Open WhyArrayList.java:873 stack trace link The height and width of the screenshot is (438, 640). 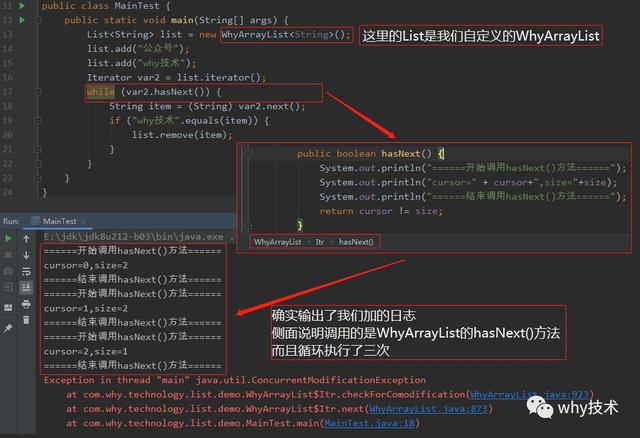click(428, 409)
